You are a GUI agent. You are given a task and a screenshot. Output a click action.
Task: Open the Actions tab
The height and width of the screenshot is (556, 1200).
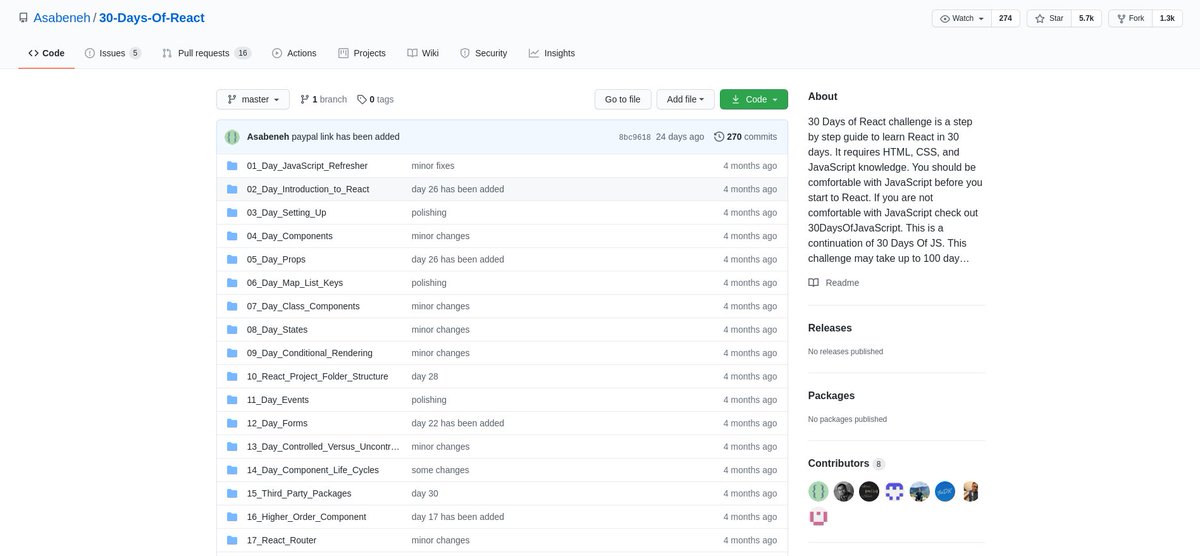293,53
